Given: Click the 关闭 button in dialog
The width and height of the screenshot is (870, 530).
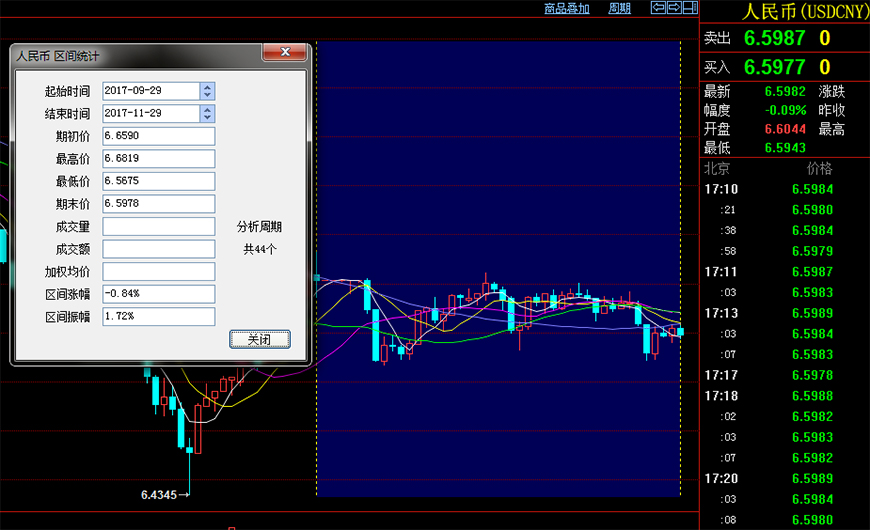Looking at the screenshot, I should pyautogui.click(x=259, y=339).
